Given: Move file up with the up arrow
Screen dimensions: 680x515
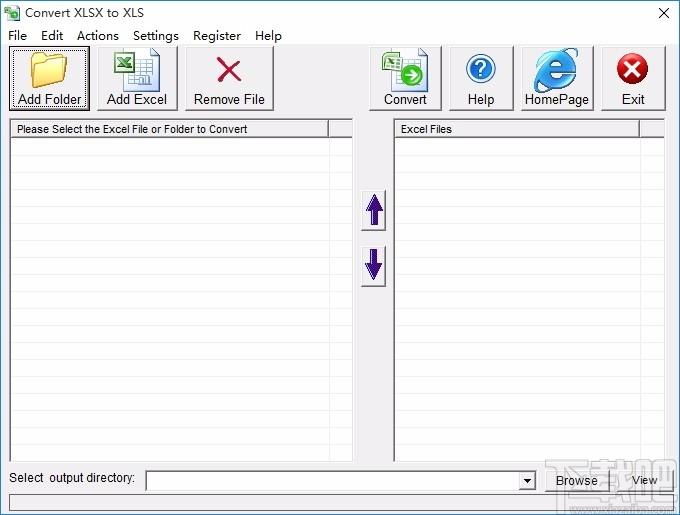Looking at the screenshot, I should (373, 211).
